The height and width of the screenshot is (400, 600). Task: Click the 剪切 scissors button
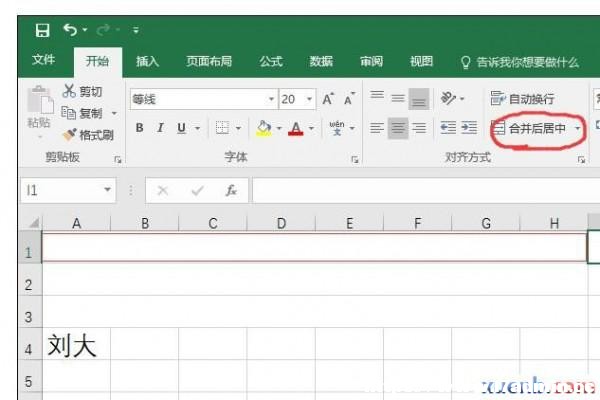82,91
